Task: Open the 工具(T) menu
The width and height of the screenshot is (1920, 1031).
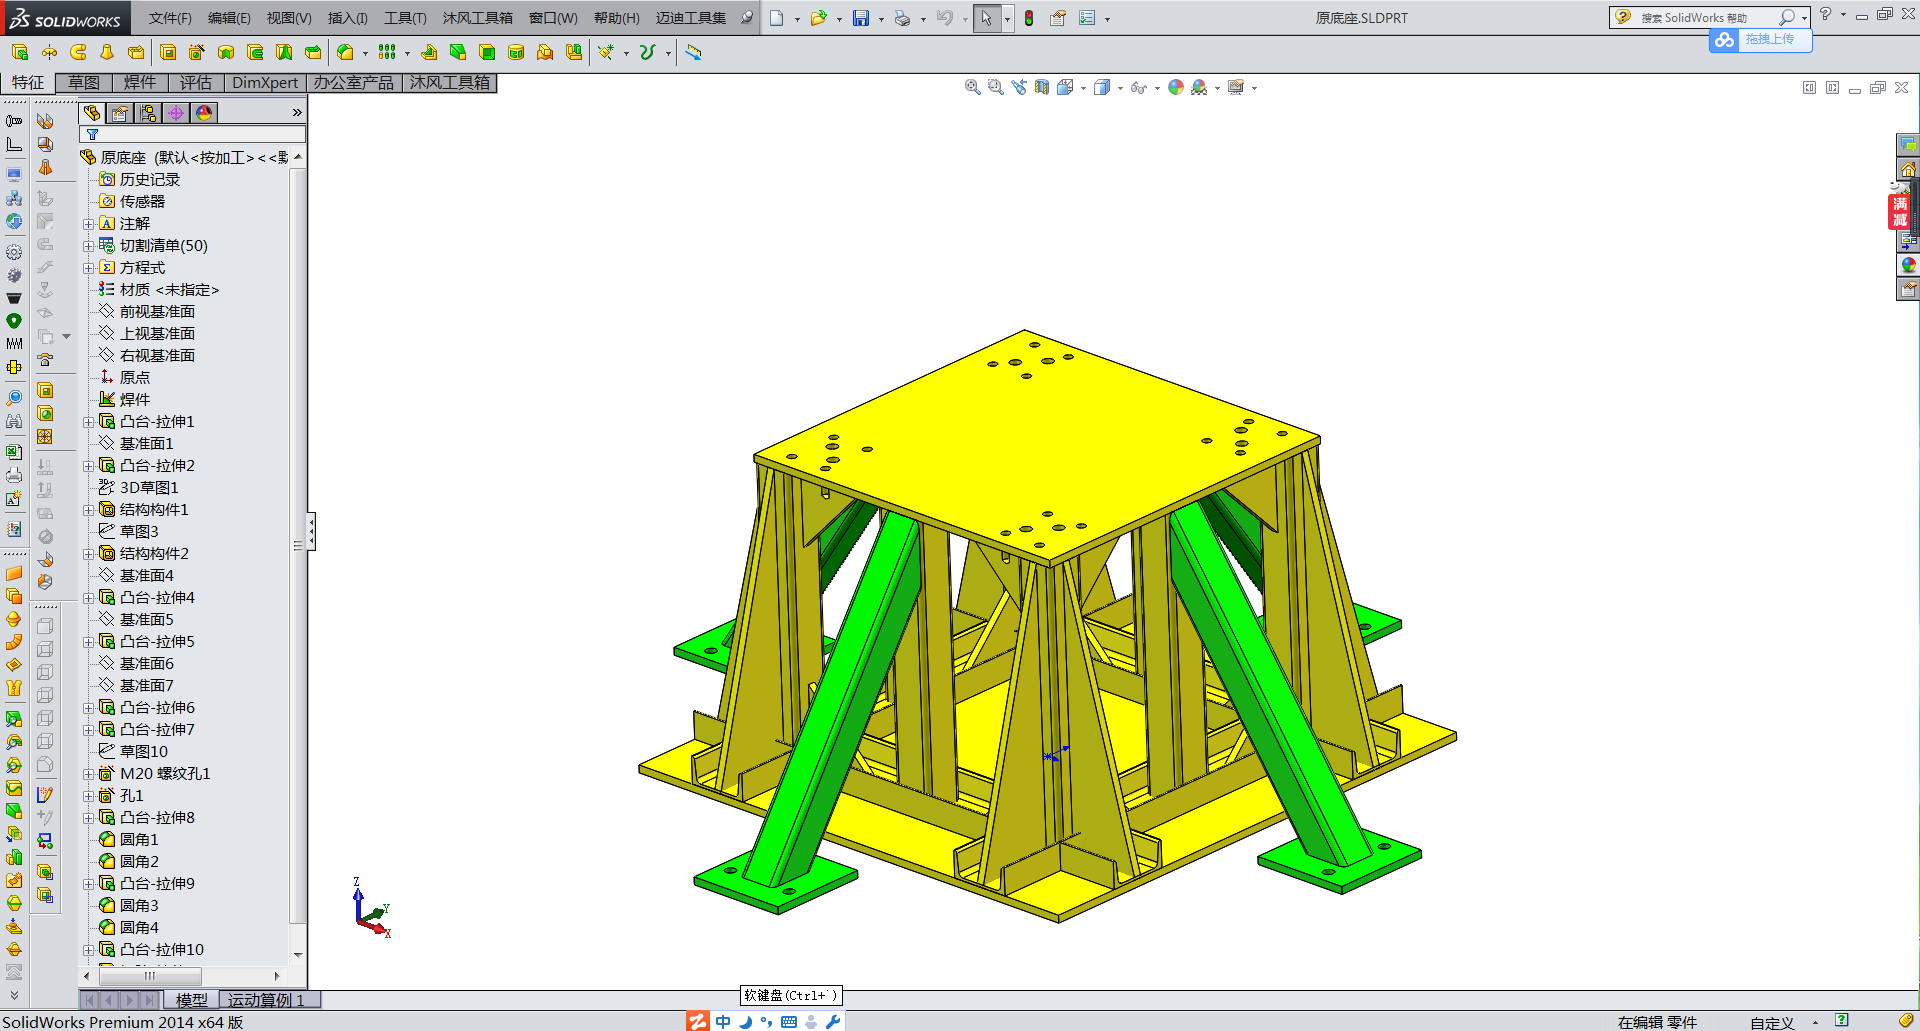Action: [405, 18]
